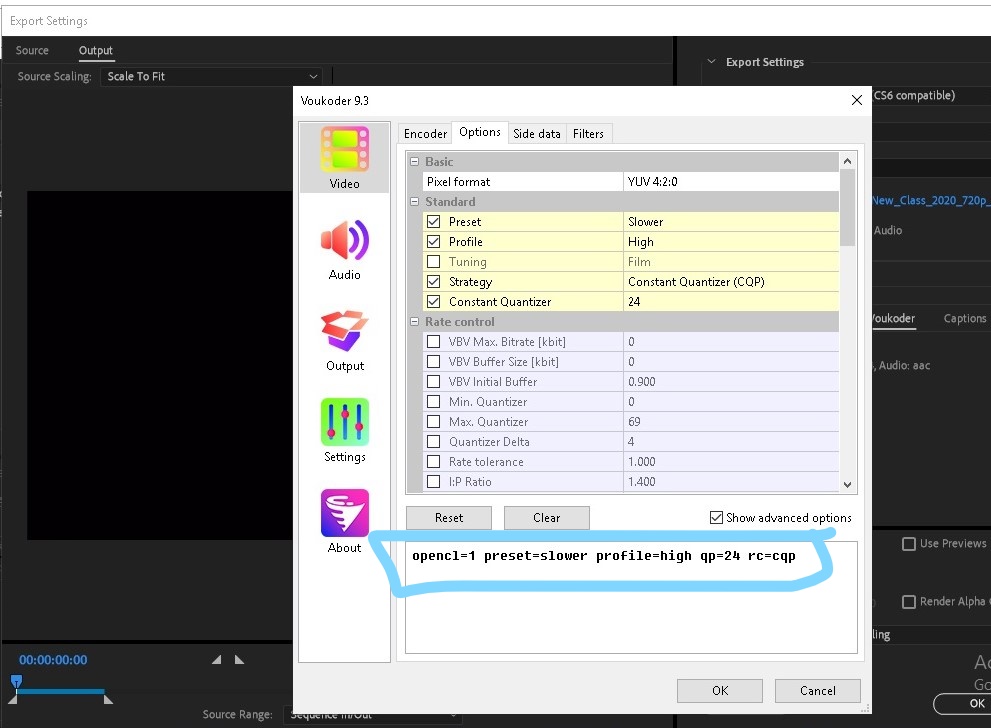Open the Audio speaker icon
The height and width of the screenshot is (728, 991).
344,242
